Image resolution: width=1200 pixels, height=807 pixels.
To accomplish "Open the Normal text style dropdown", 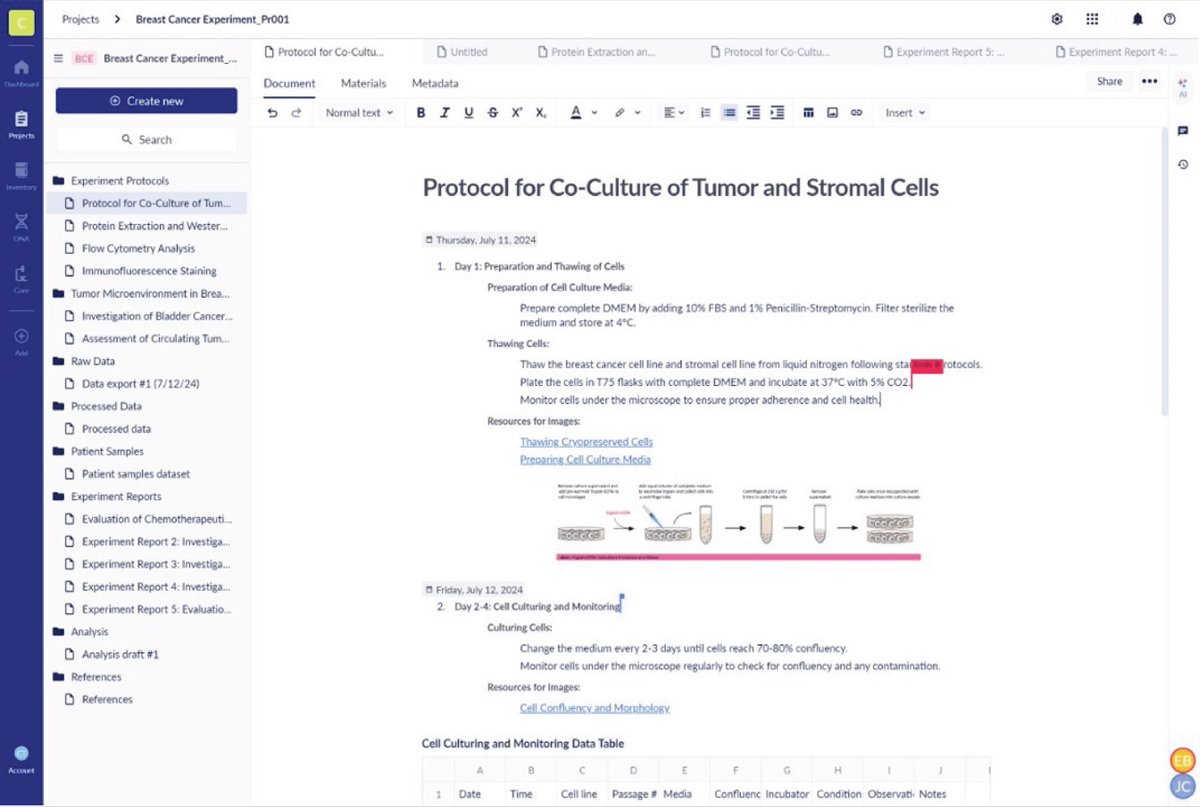I will [358, 112].
